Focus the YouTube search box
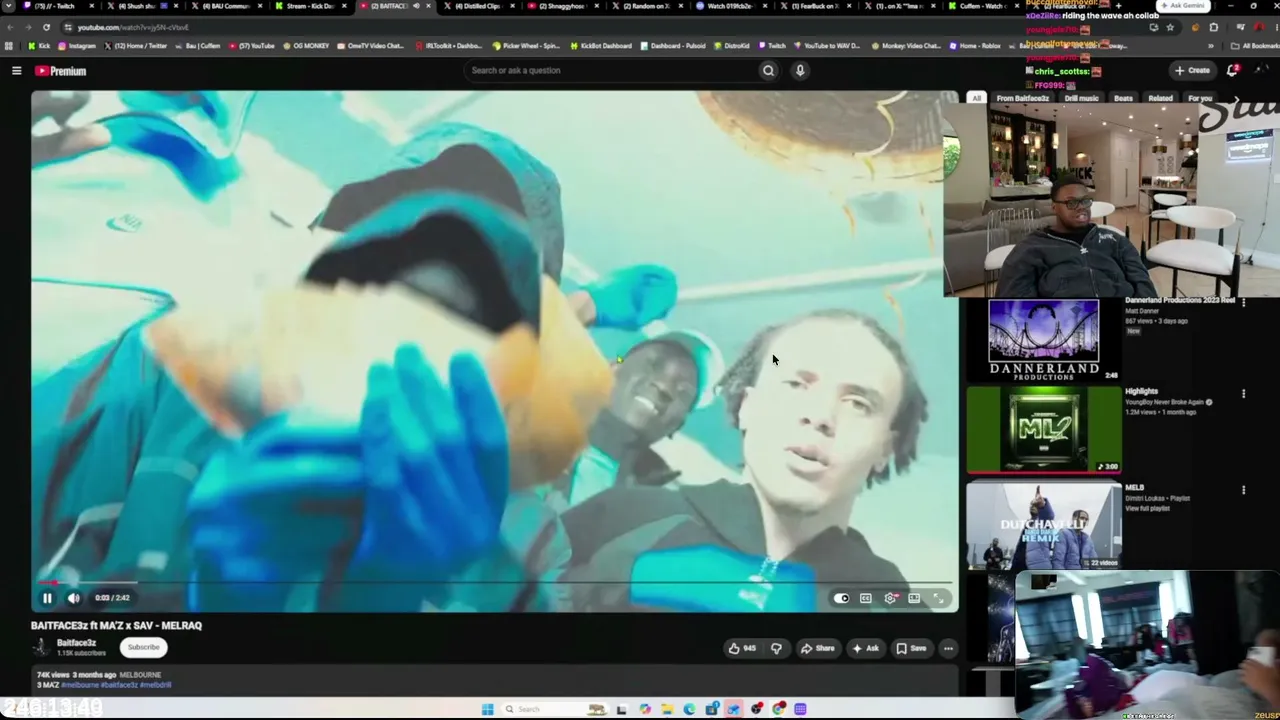This screenshot has height=720, width=1280. coord(611,70)
